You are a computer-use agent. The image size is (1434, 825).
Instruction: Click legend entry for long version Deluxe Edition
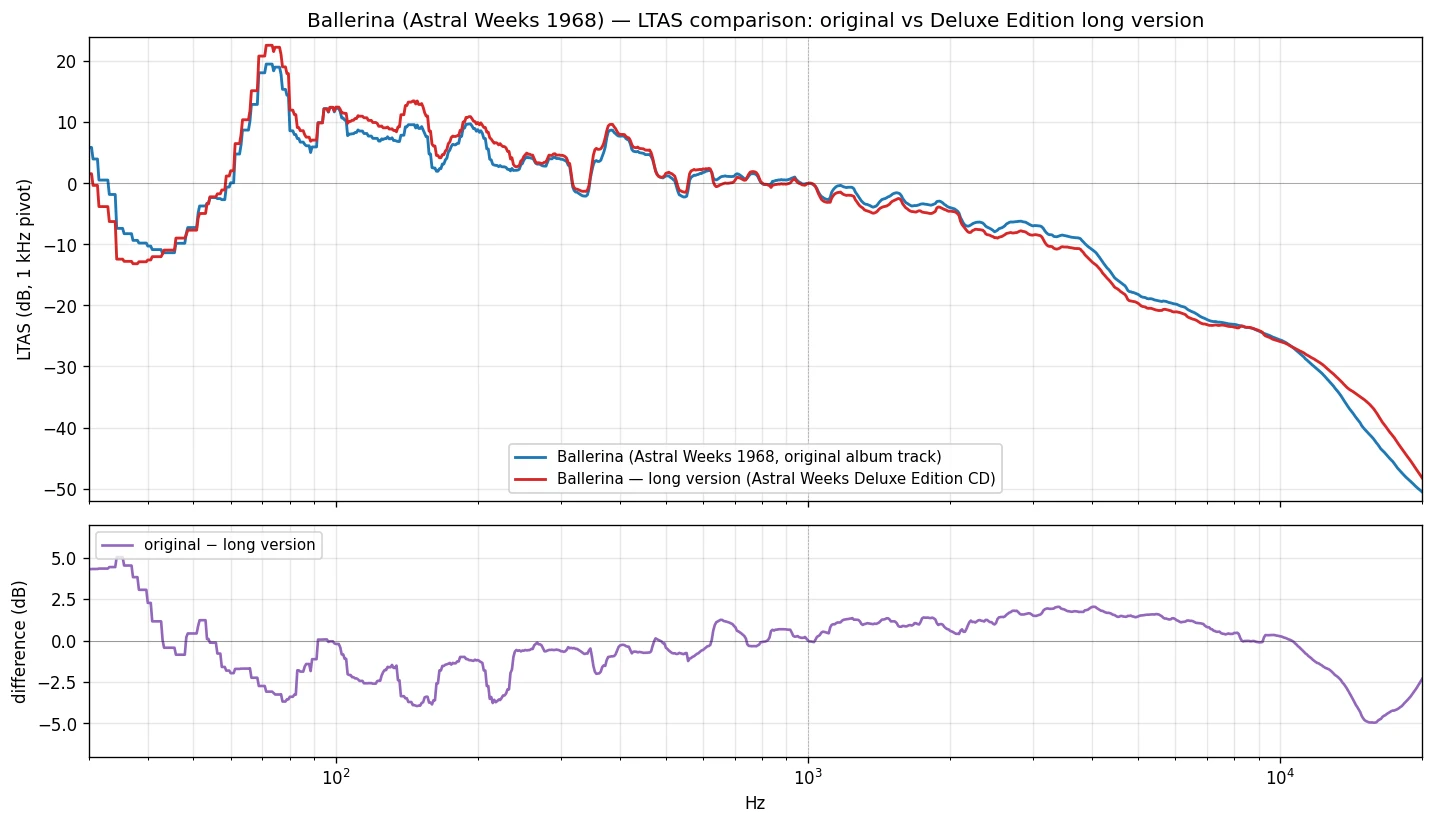click(x=755, y=479)
